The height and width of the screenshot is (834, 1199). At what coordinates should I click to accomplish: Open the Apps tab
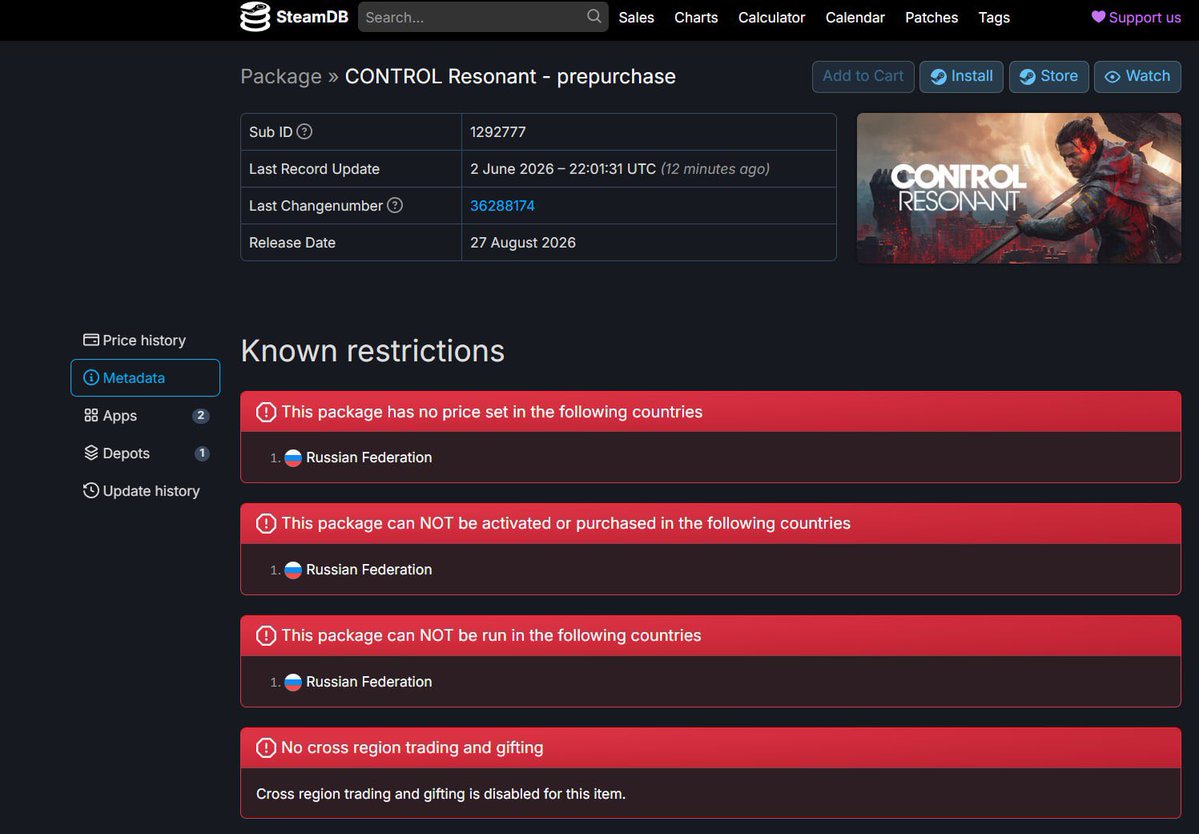(x=145, y=415)
